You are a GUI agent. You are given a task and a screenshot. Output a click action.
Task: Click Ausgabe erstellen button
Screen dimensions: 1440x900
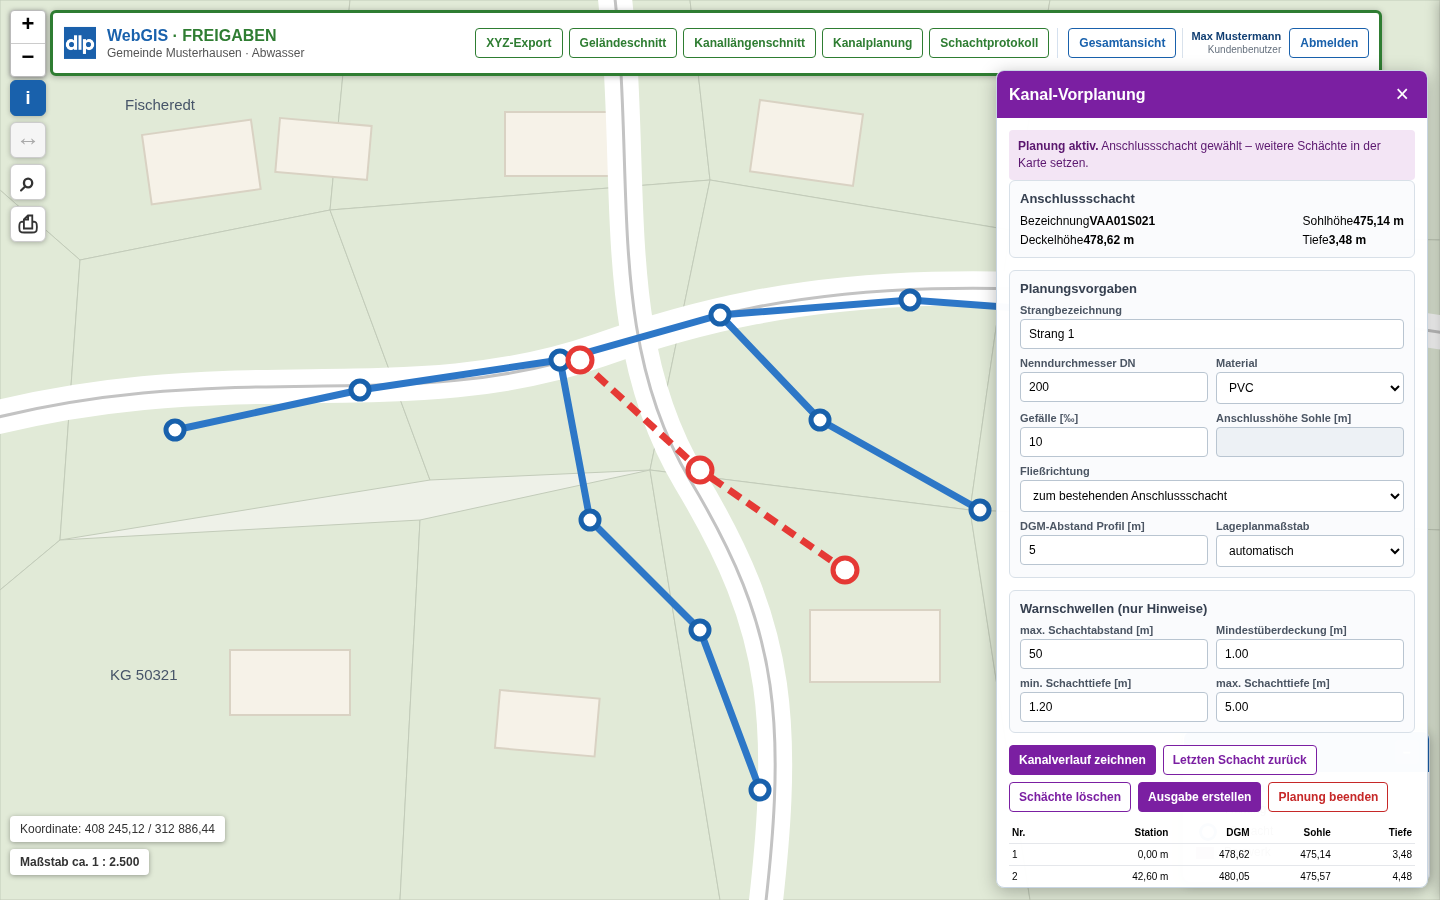[1199, 797]
